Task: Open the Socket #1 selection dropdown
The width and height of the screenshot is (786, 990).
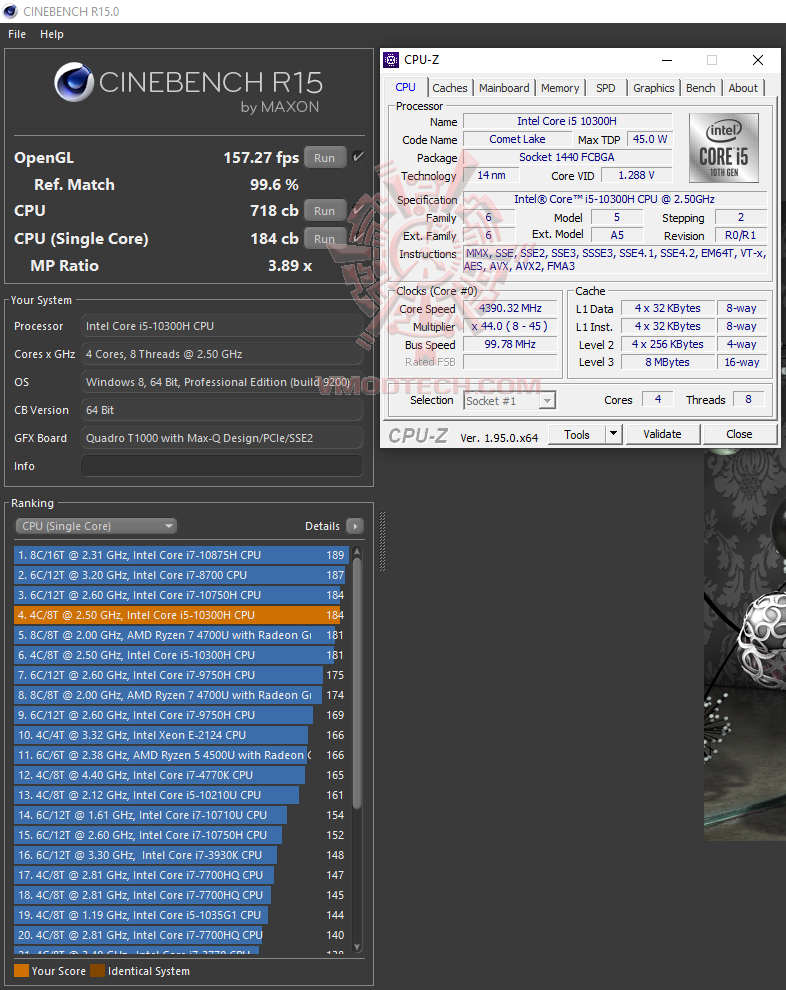Action: 510,401
